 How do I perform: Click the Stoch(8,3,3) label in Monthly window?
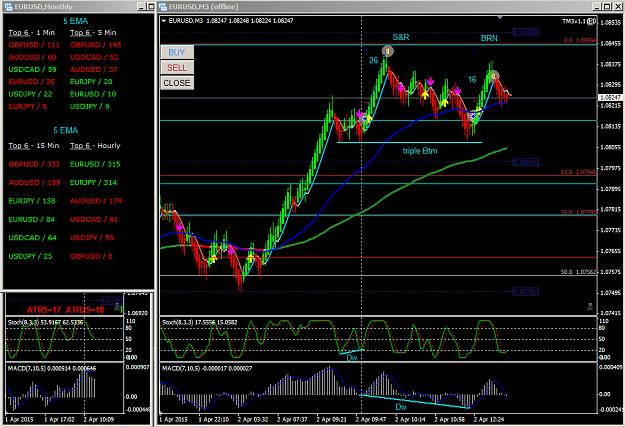click(46, 322)
